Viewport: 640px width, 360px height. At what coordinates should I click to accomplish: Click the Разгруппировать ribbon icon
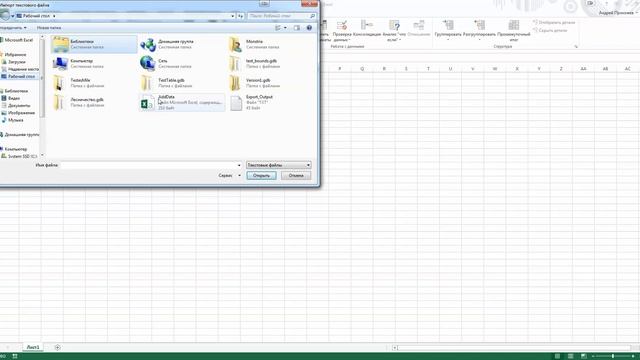tap(479, 31)
